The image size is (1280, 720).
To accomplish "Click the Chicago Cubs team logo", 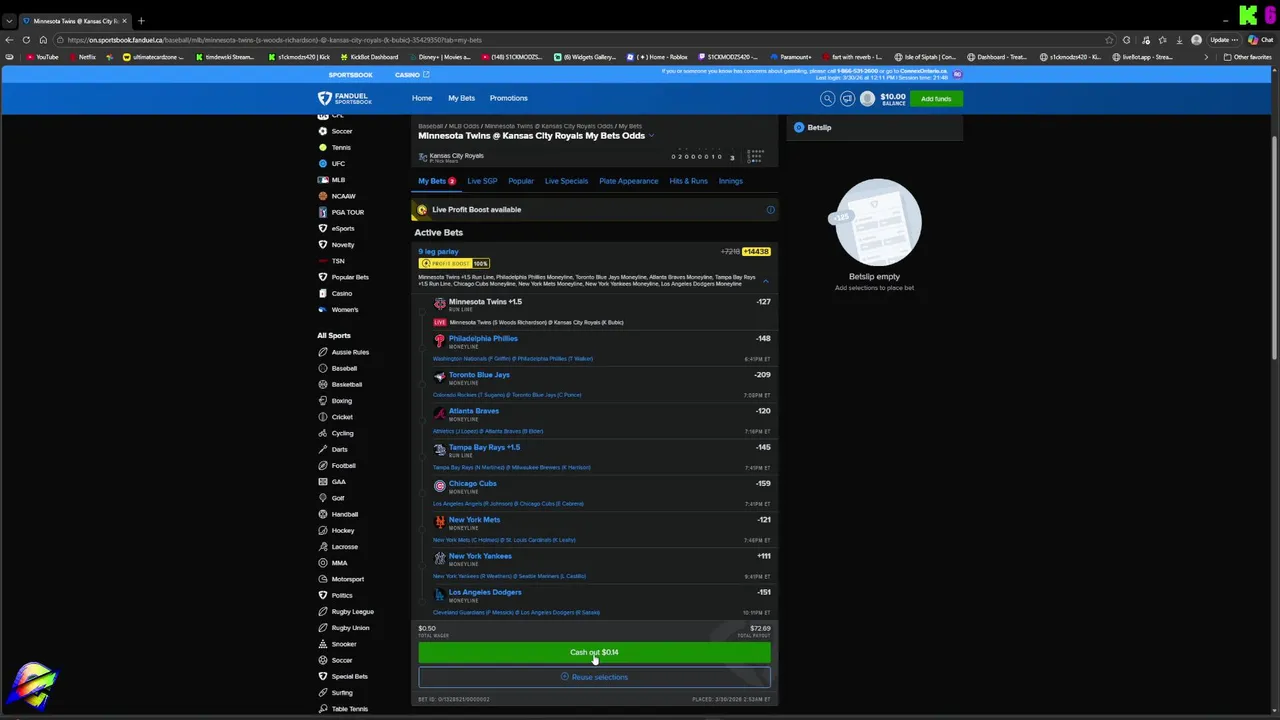I will pos(439,485).
